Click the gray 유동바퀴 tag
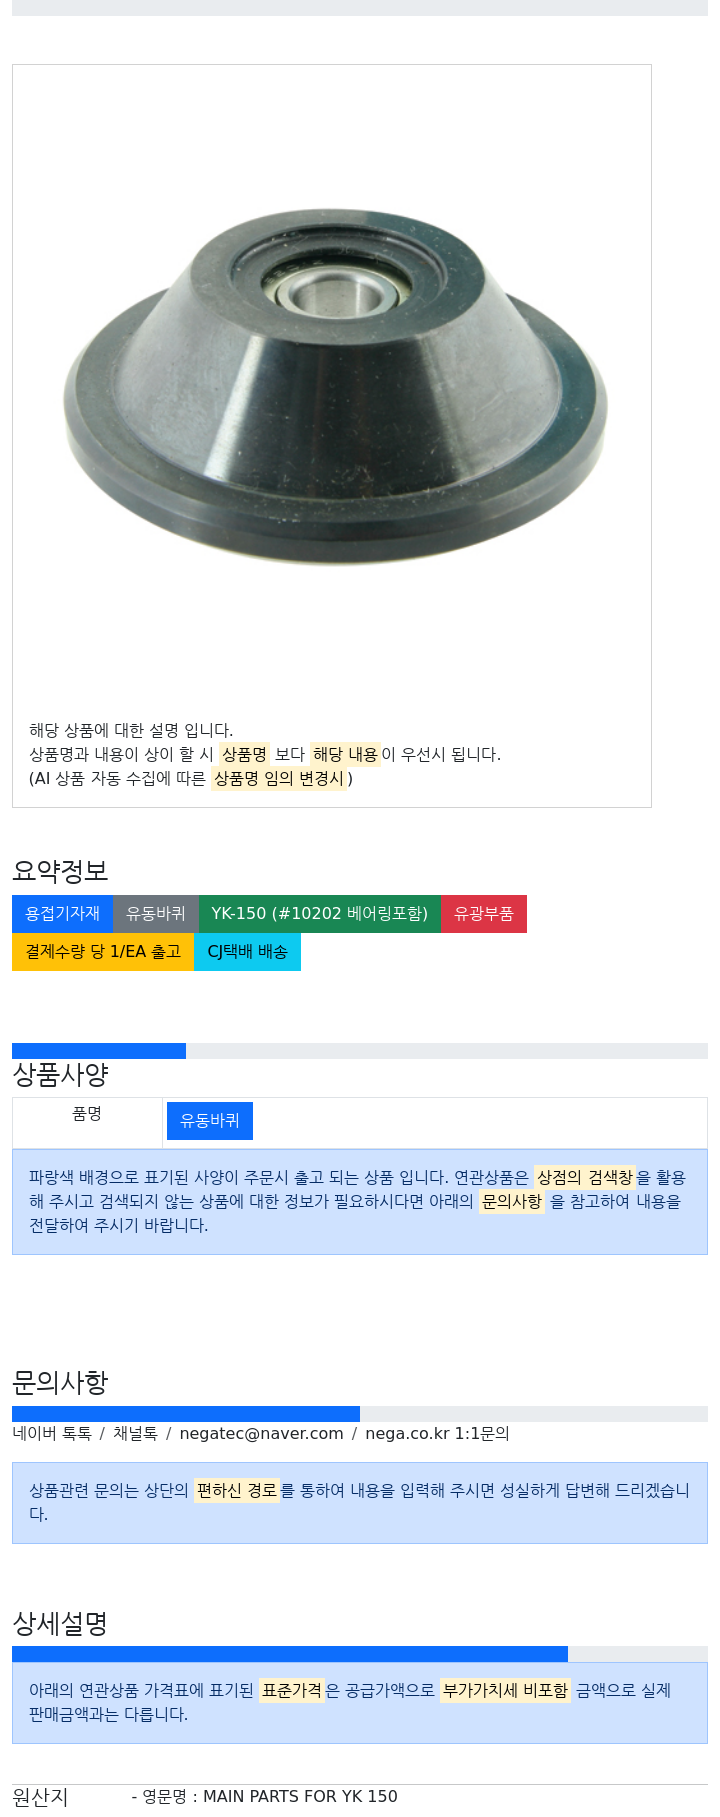 156,914
